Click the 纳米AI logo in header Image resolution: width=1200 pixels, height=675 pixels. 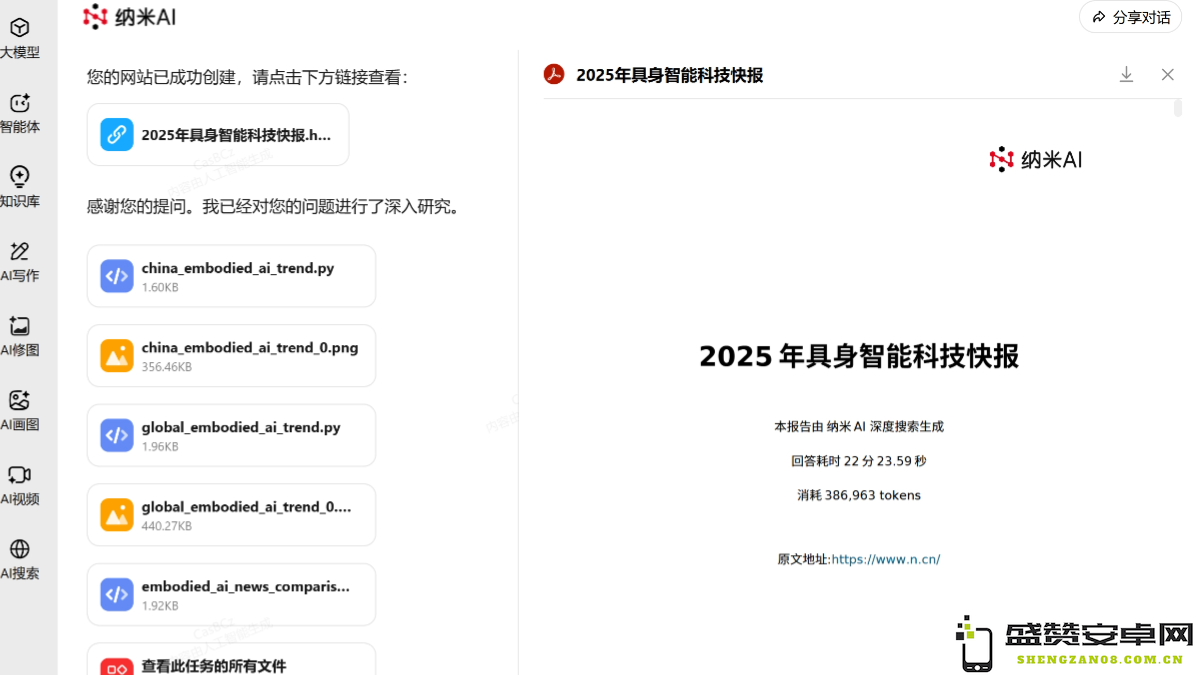point(129,16)
